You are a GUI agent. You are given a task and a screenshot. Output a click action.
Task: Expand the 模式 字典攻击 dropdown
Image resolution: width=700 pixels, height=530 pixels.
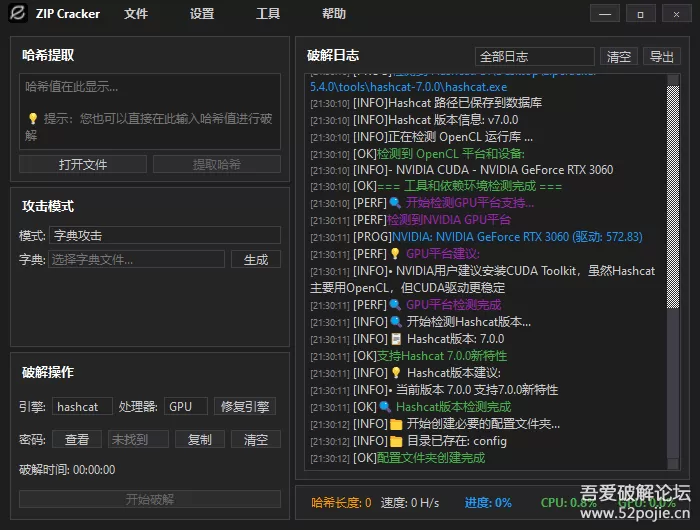165,235
